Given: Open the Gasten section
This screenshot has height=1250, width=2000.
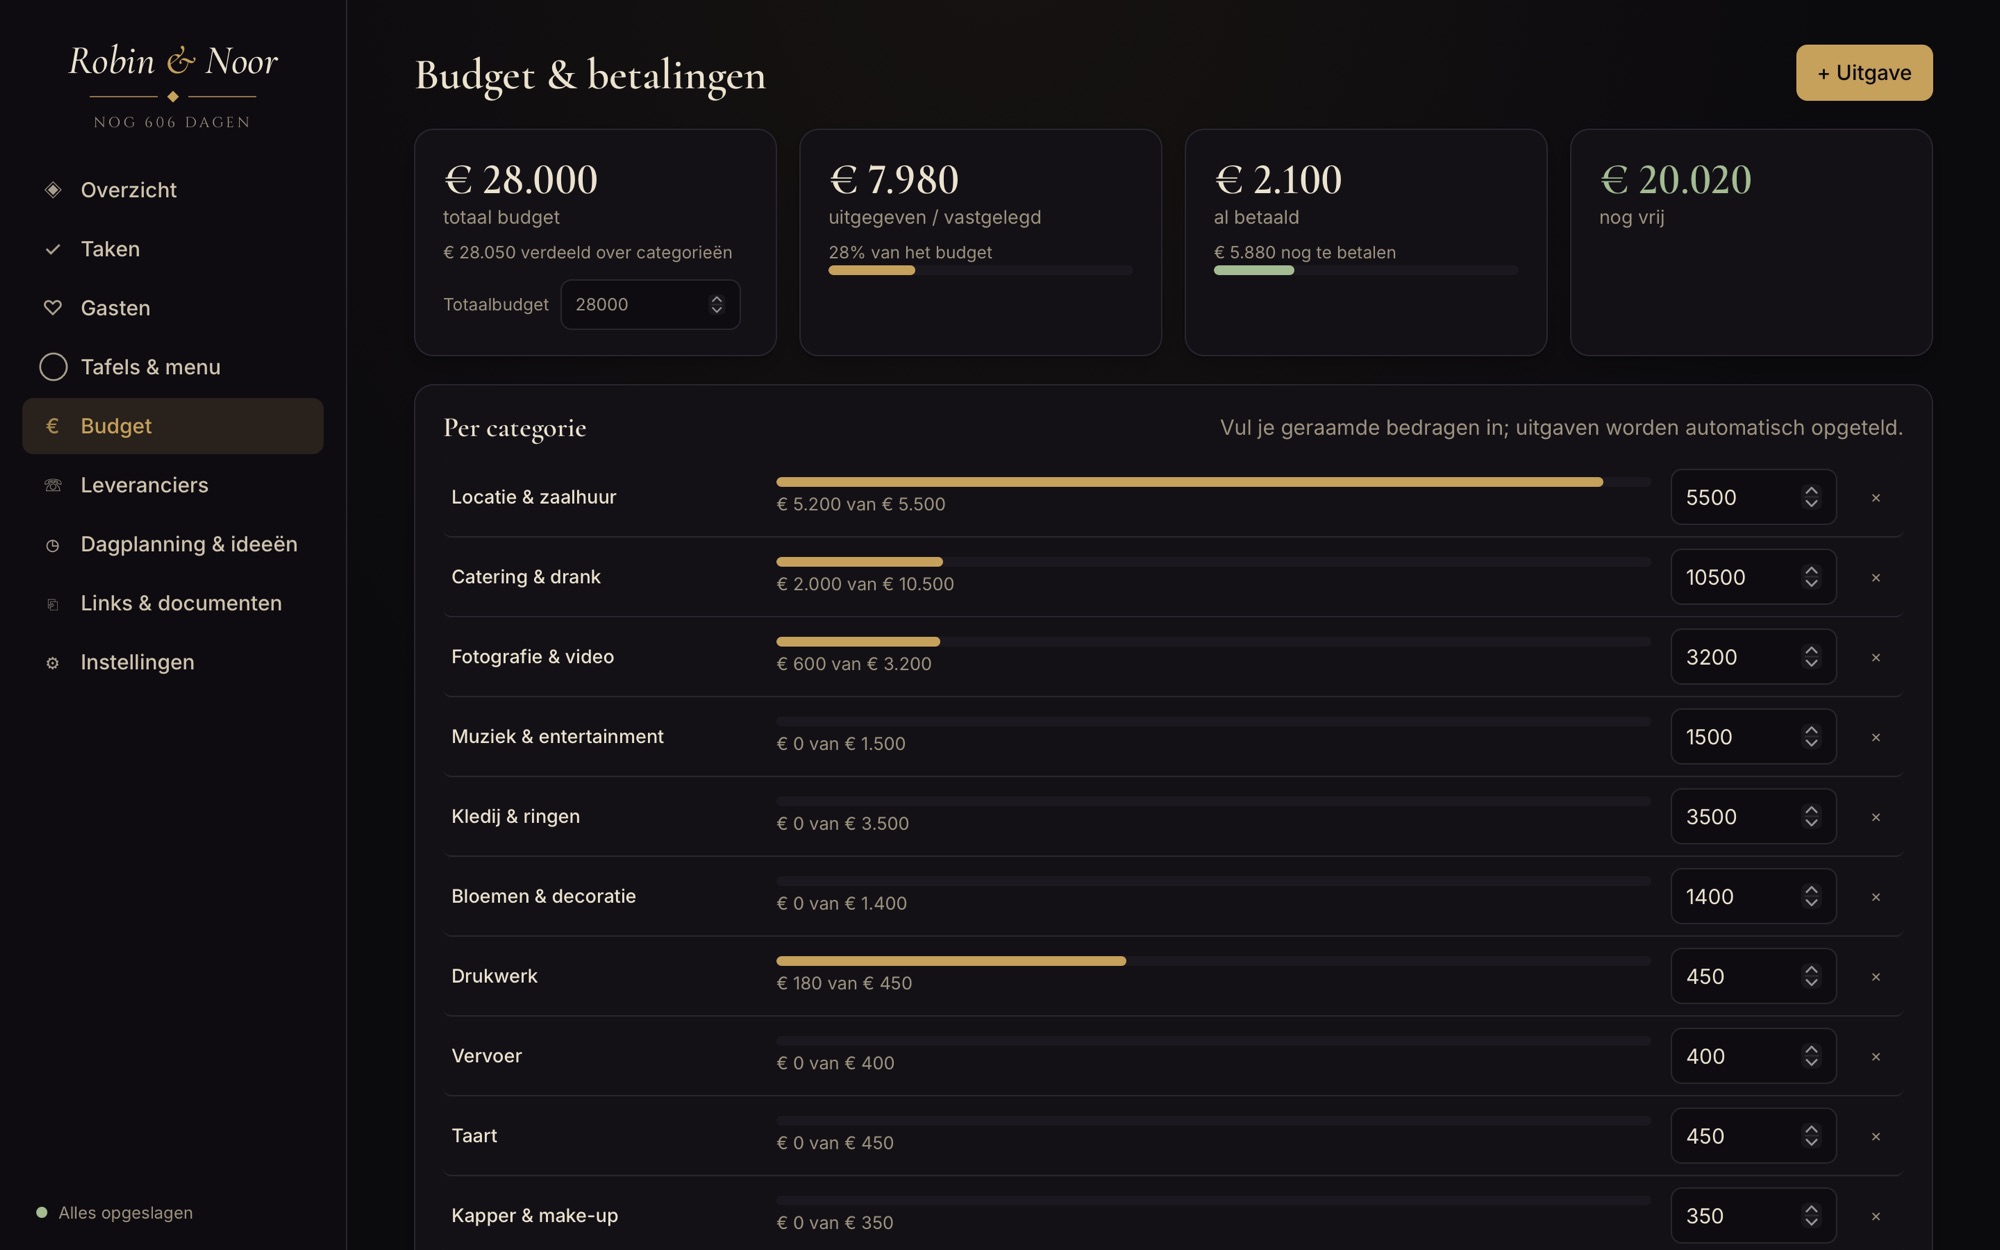Looking at the screenshot, I should [172, 308].
